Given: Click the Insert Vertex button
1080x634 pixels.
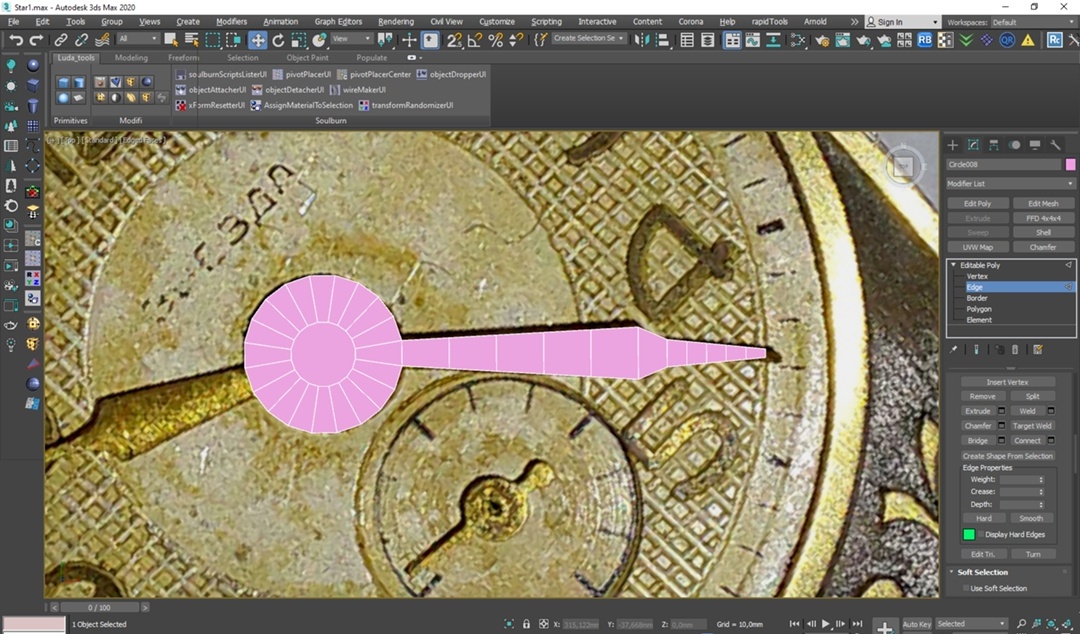Looking at the screenshot, I should 1007,382.
